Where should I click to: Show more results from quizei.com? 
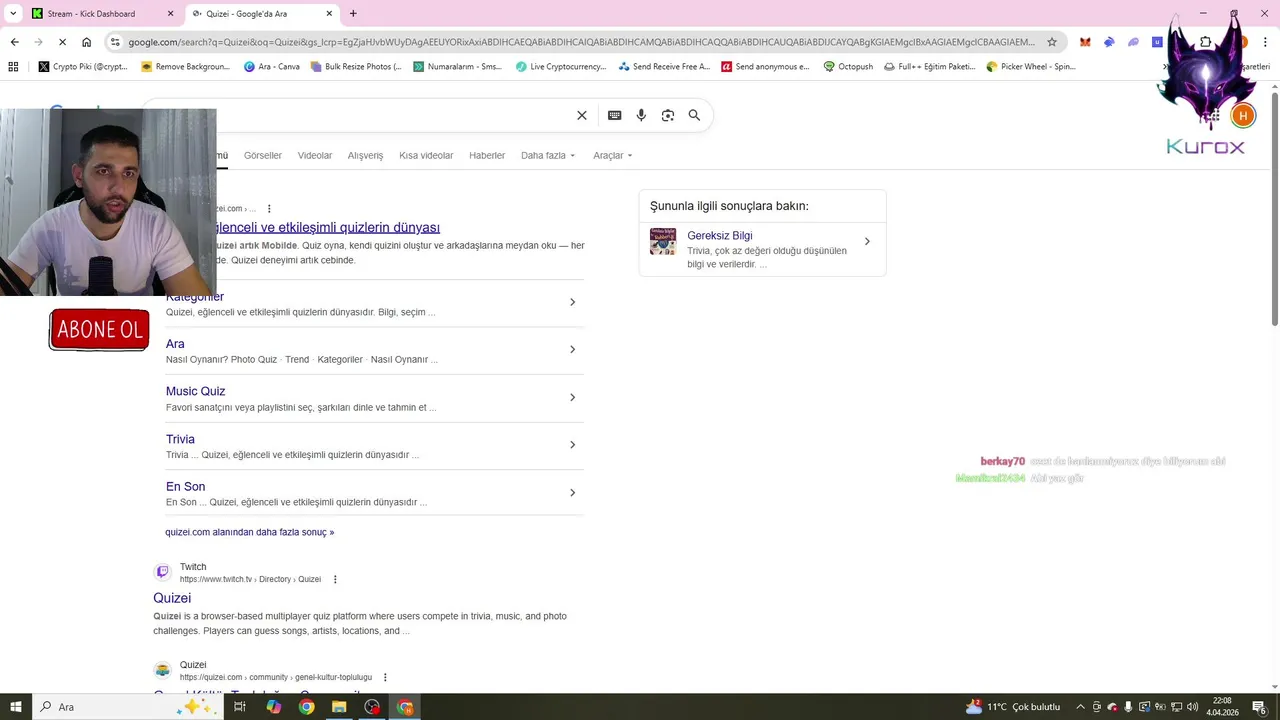coord(250,532)
